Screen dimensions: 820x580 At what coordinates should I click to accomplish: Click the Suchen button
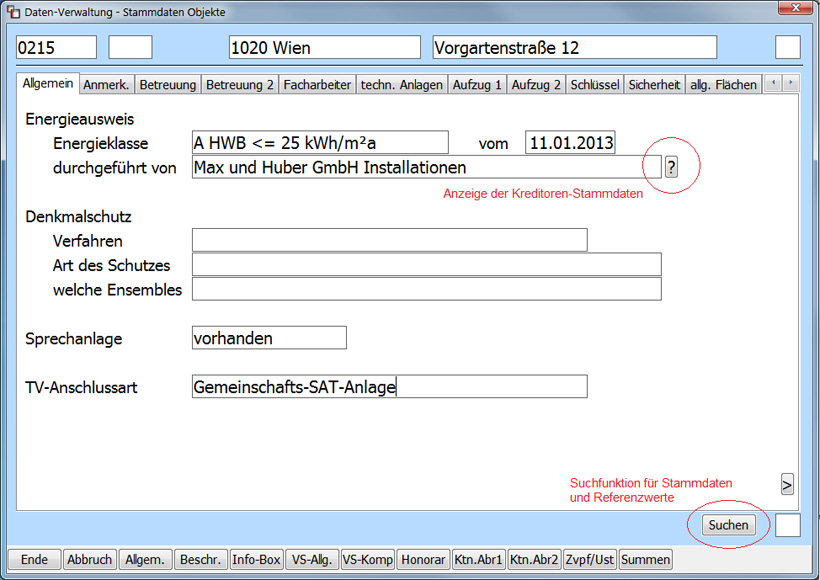click(728, 525)
